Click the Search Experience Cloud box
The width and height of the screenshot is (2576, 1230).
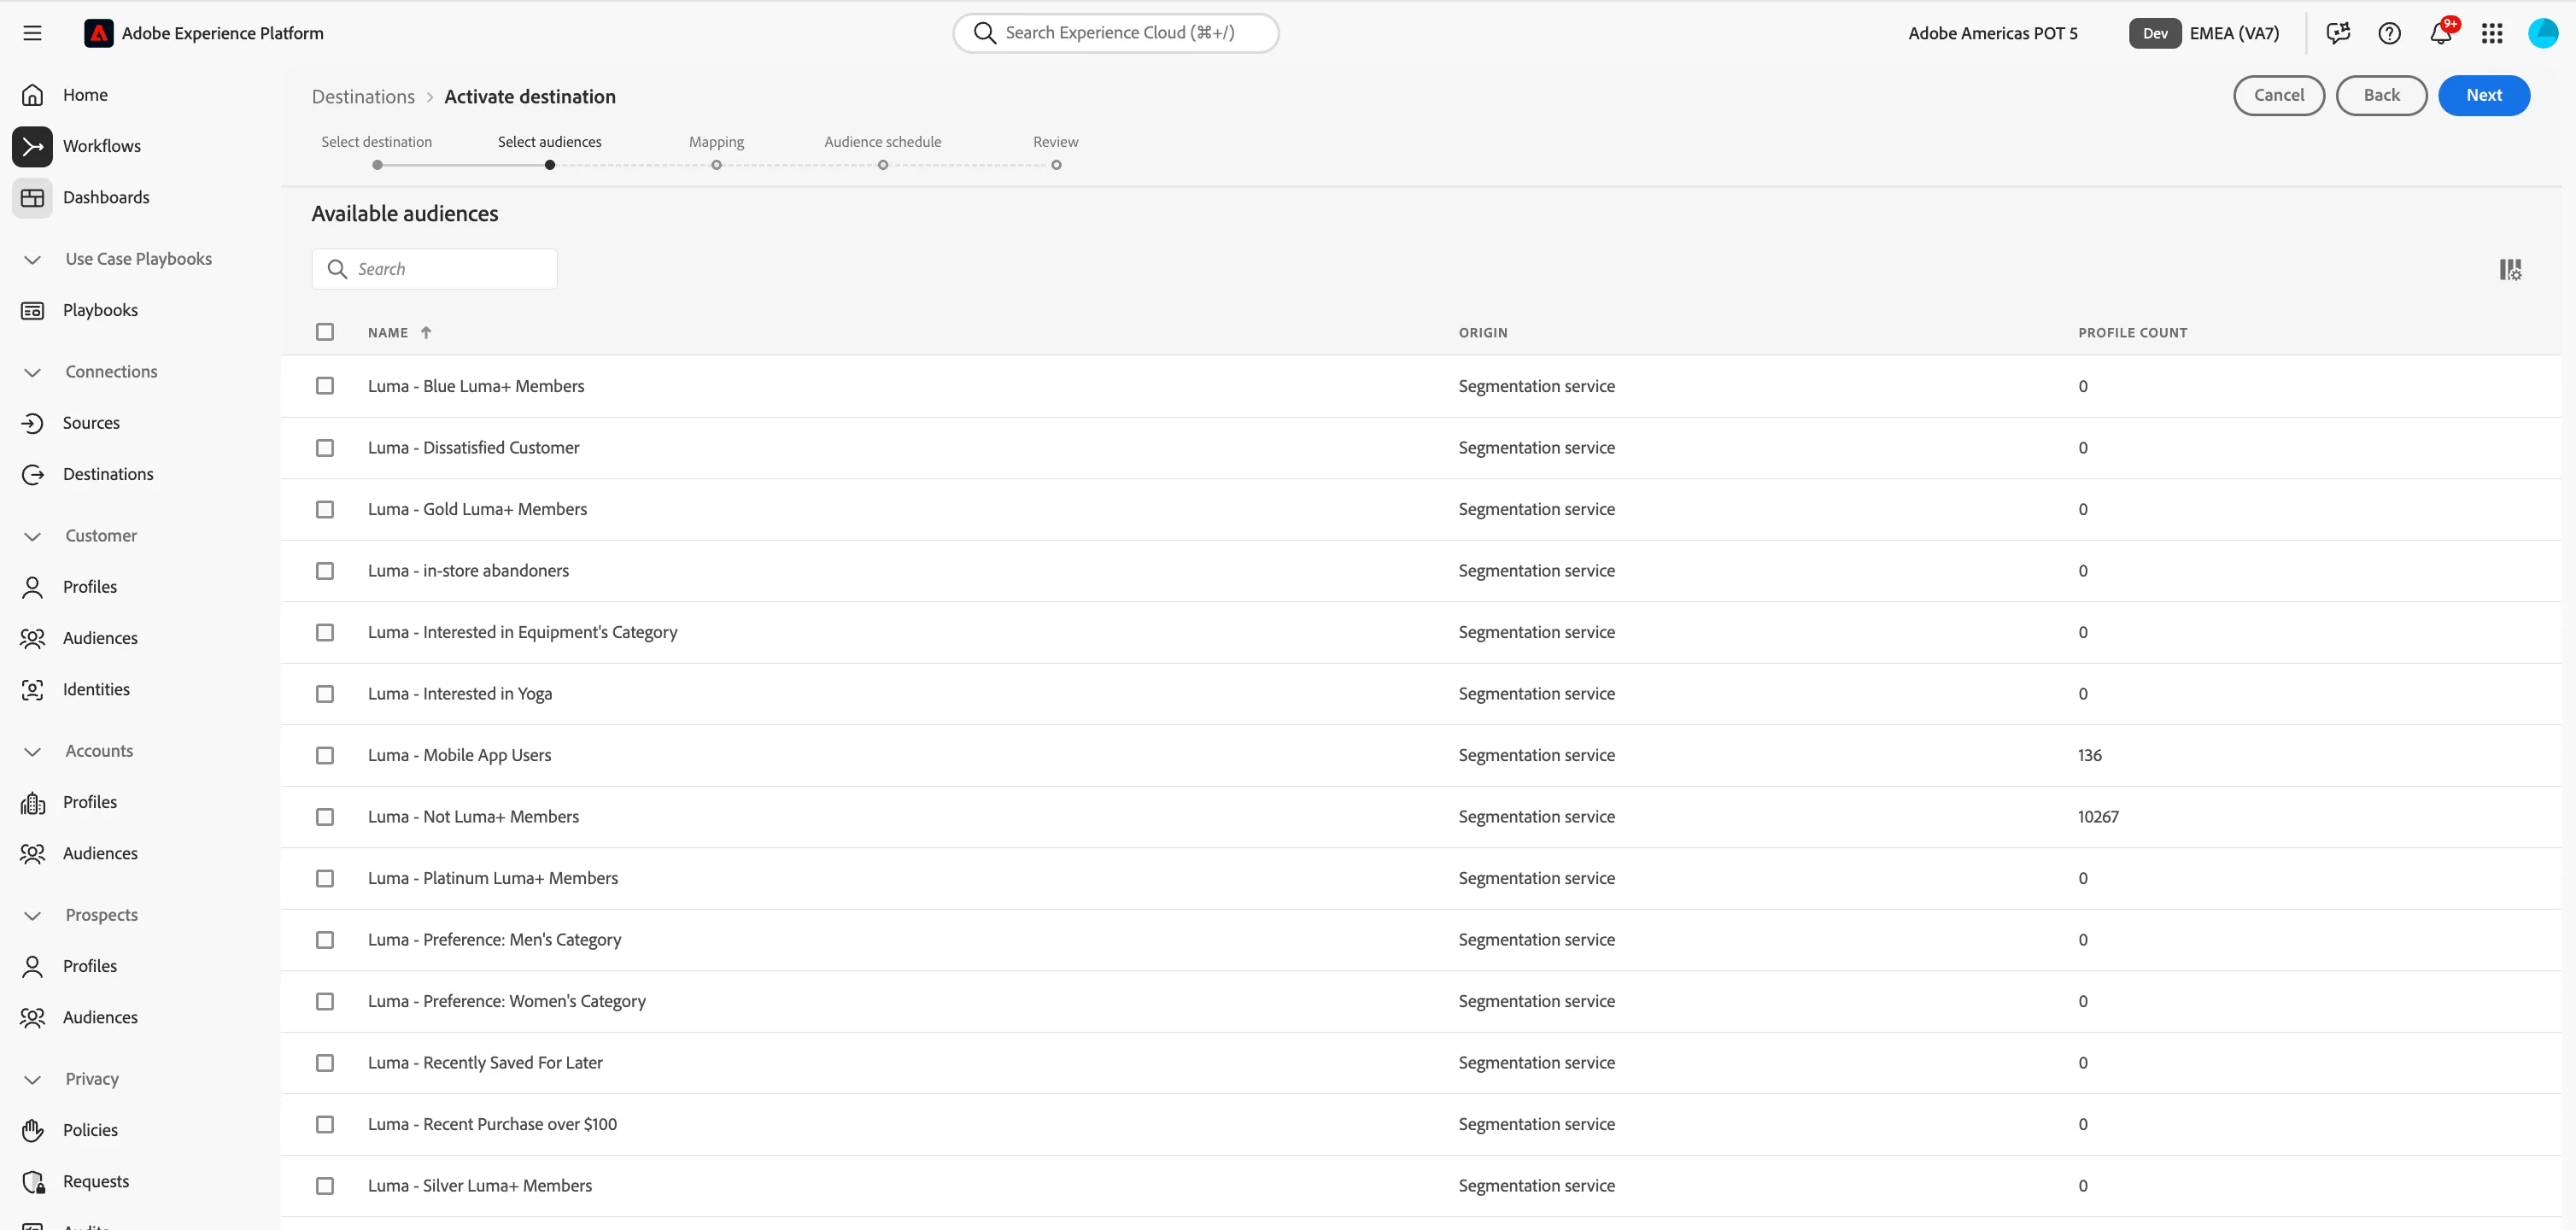(1116, 33)
